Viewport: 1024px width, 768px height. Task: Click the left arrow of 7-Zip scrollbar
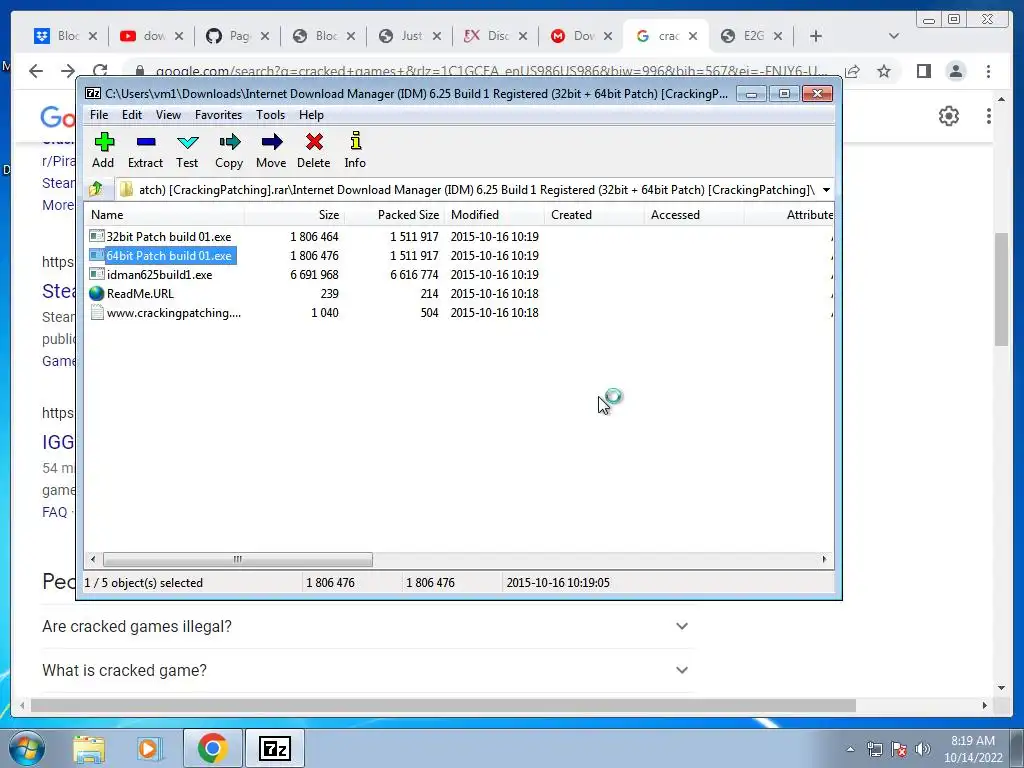[93, 559]
